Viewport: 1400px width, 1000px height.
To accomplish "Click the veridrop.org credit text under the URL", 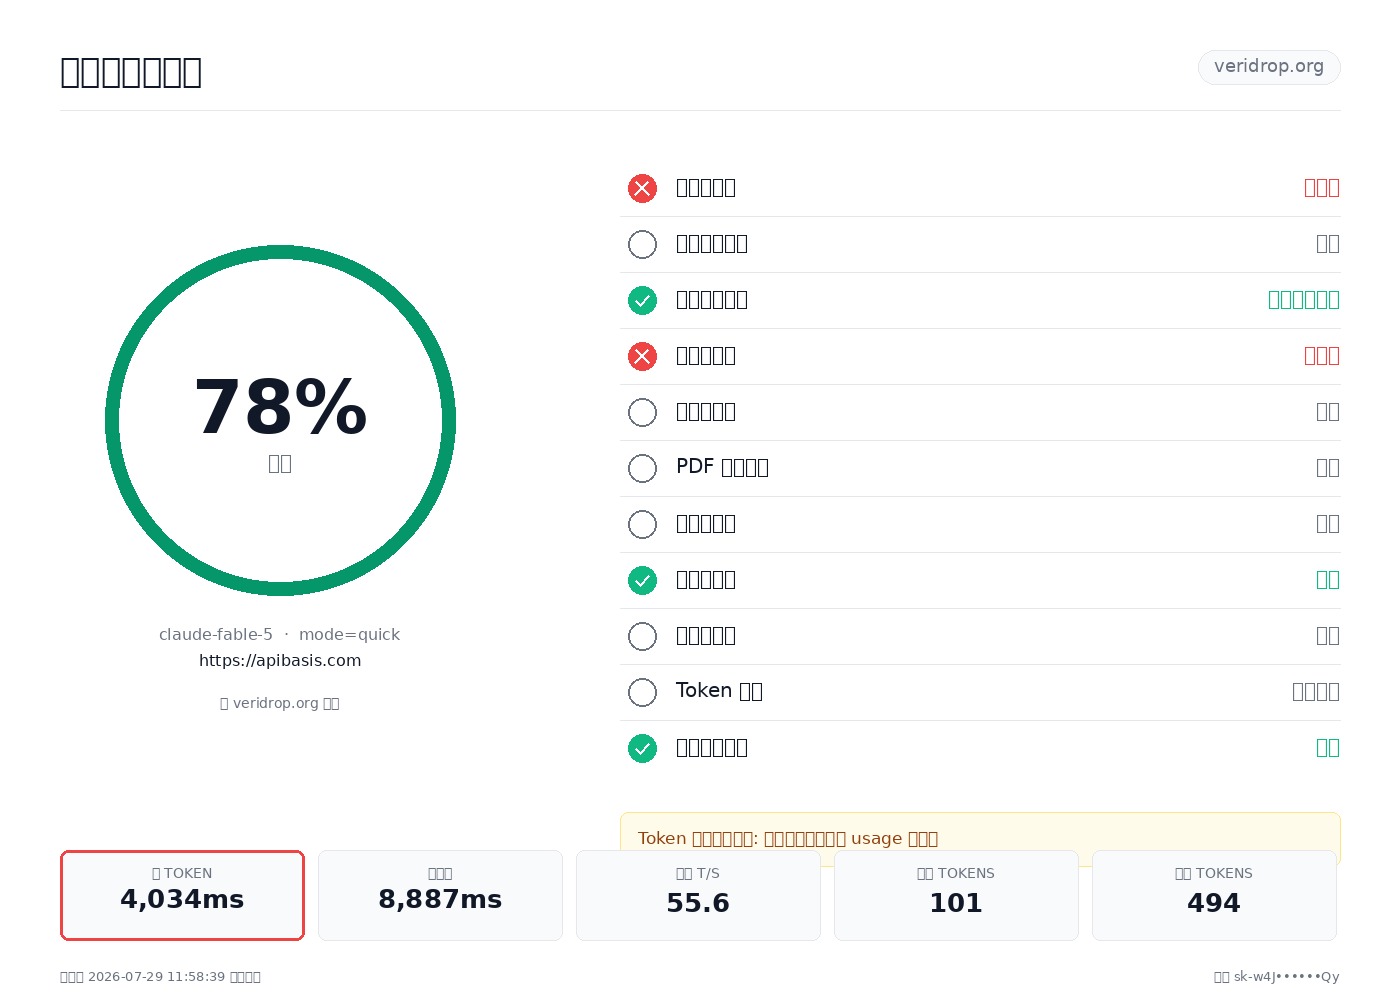I will tap(280, 703).
